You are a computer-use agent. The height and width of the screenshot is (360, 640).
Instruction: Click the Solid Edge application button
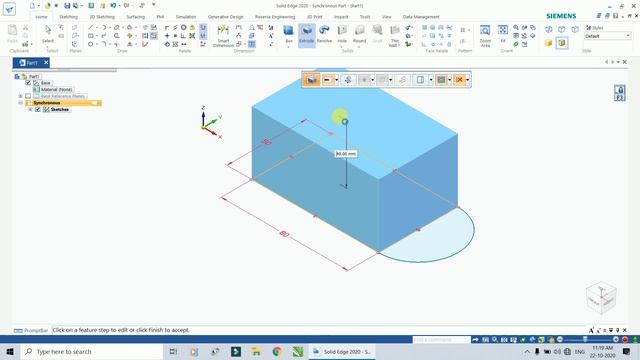[9, 9]
